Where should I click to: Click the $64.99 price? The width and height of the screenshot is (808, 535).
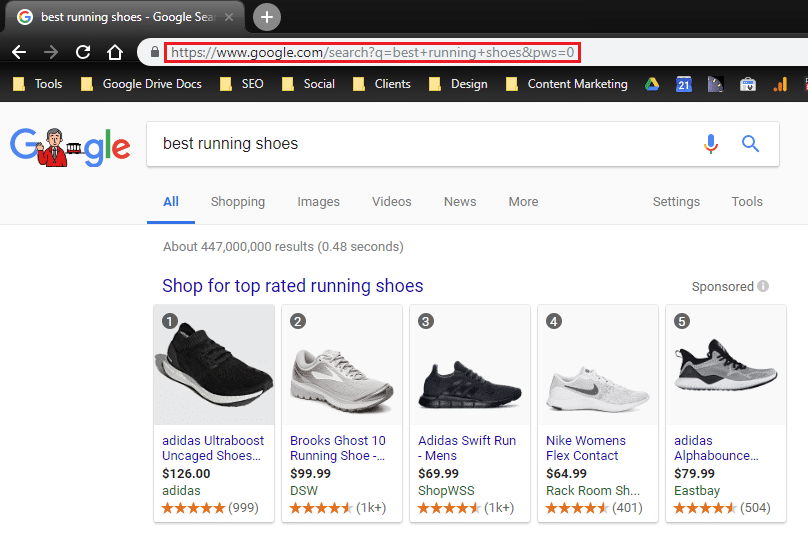point(566,474)
